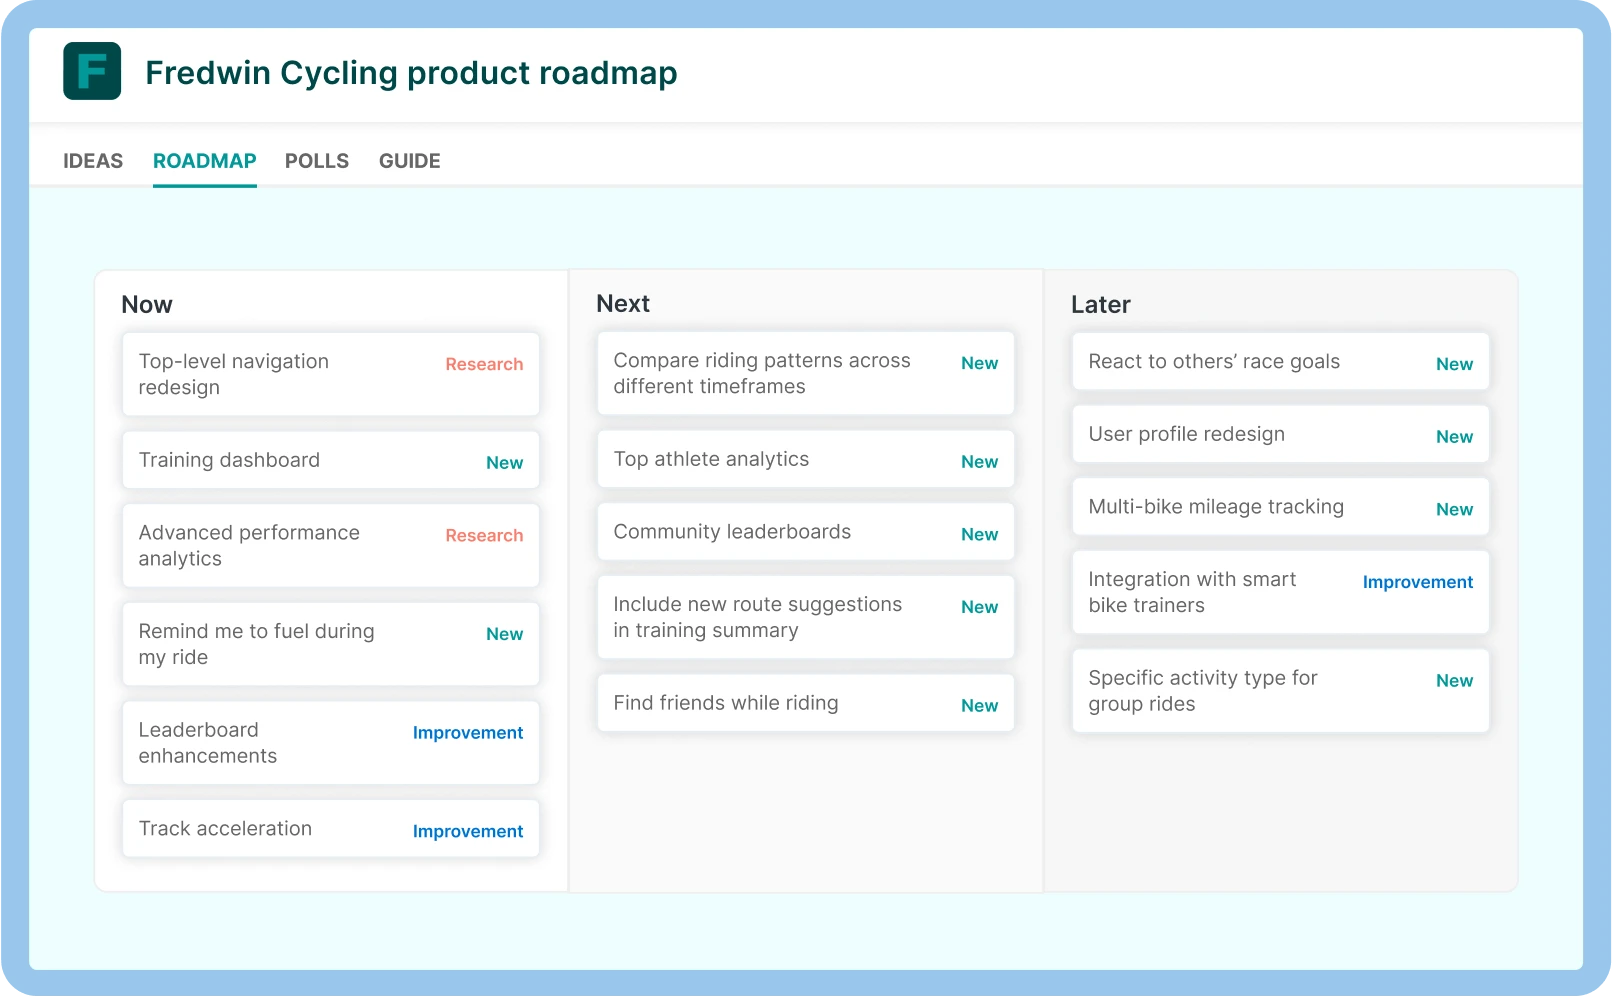Open Compare riding patterns across different timeframes
Screen dimensions: 1614x1000
[x=805, y=373]
